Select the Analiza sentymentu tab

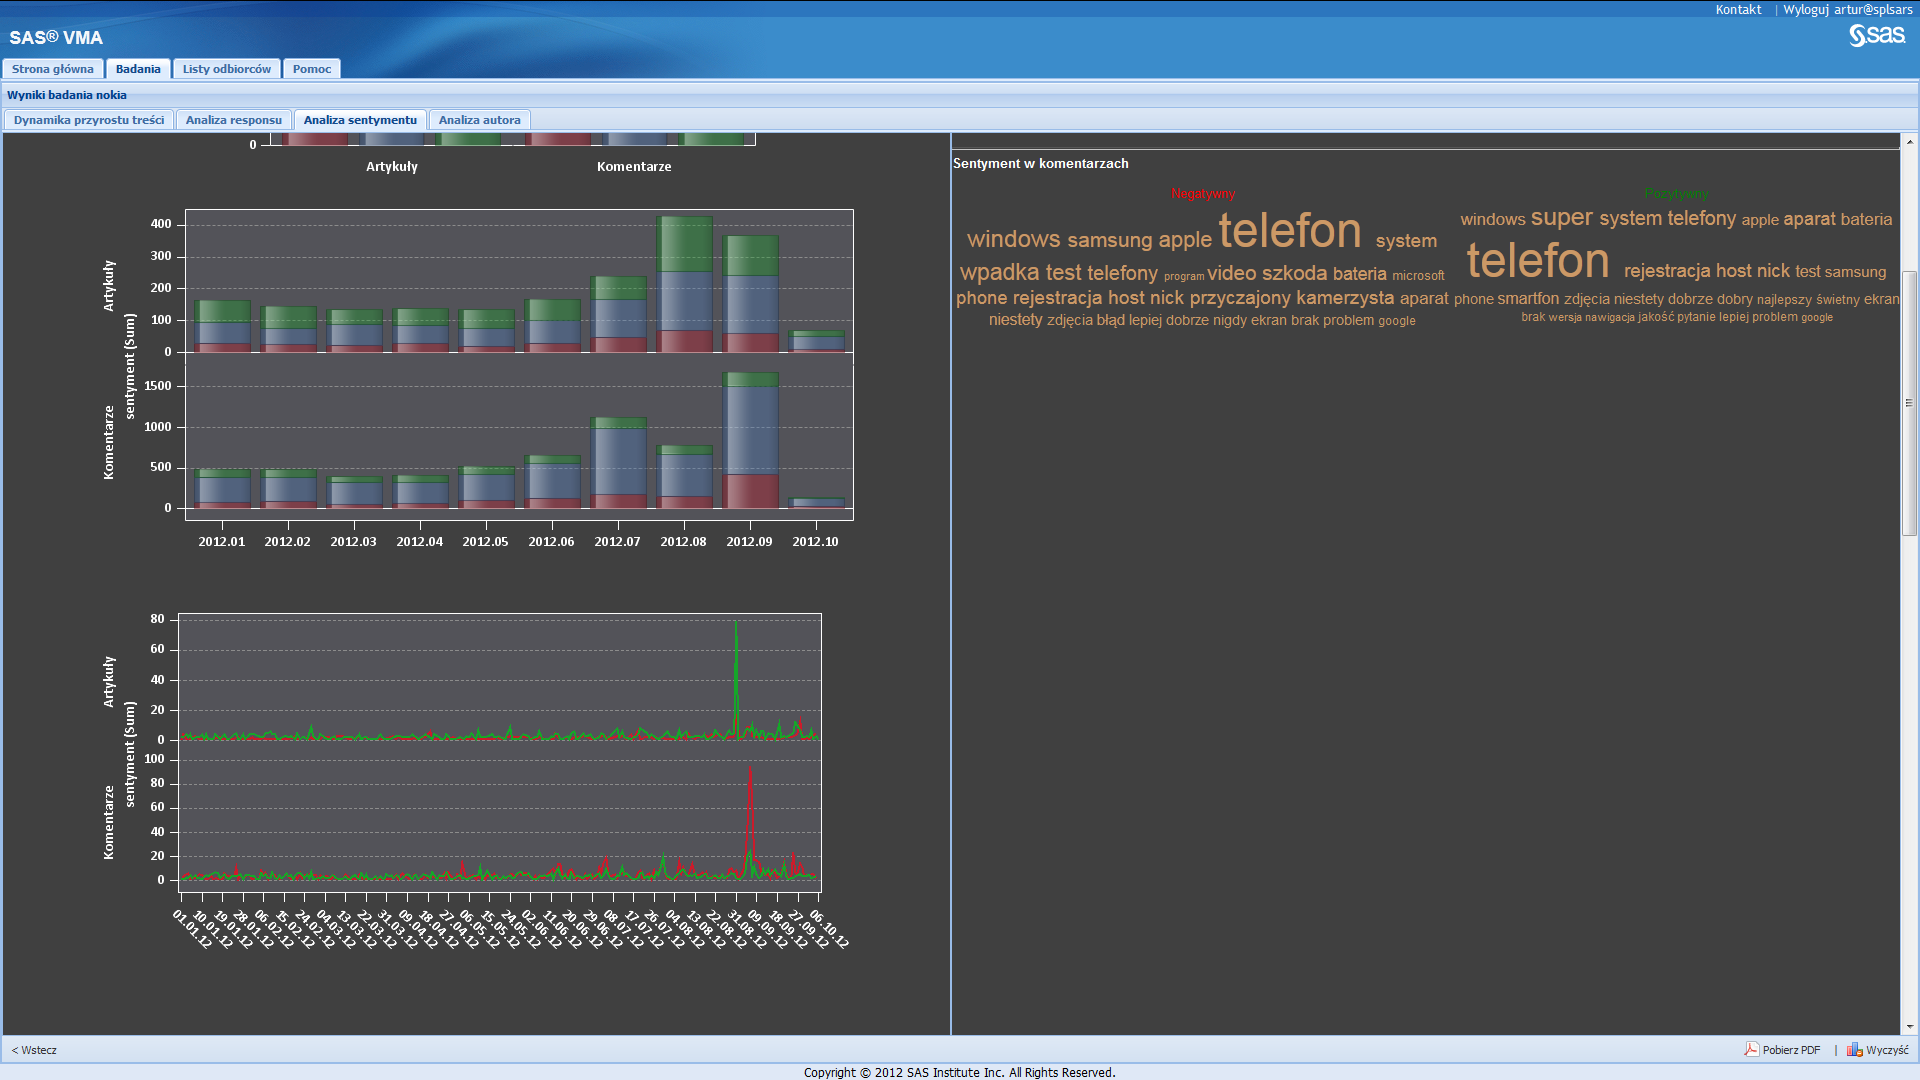click(x=360, y=120)
